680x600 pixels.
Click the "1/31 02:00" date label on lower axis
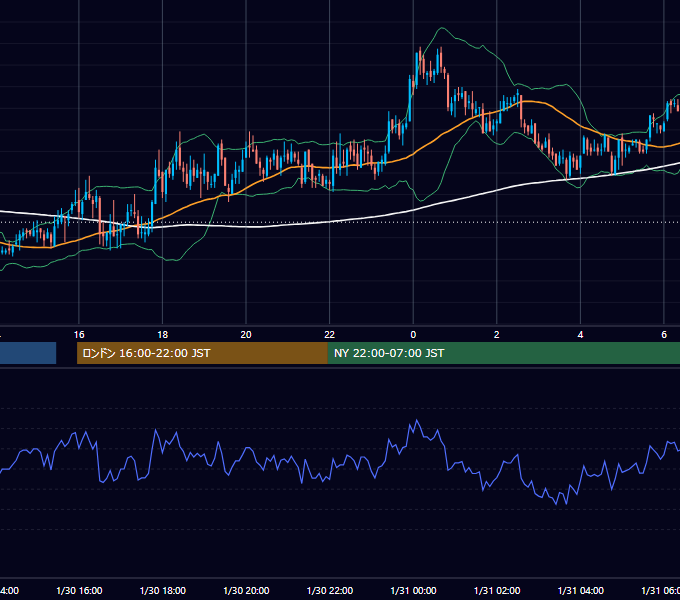pos(497,590)
